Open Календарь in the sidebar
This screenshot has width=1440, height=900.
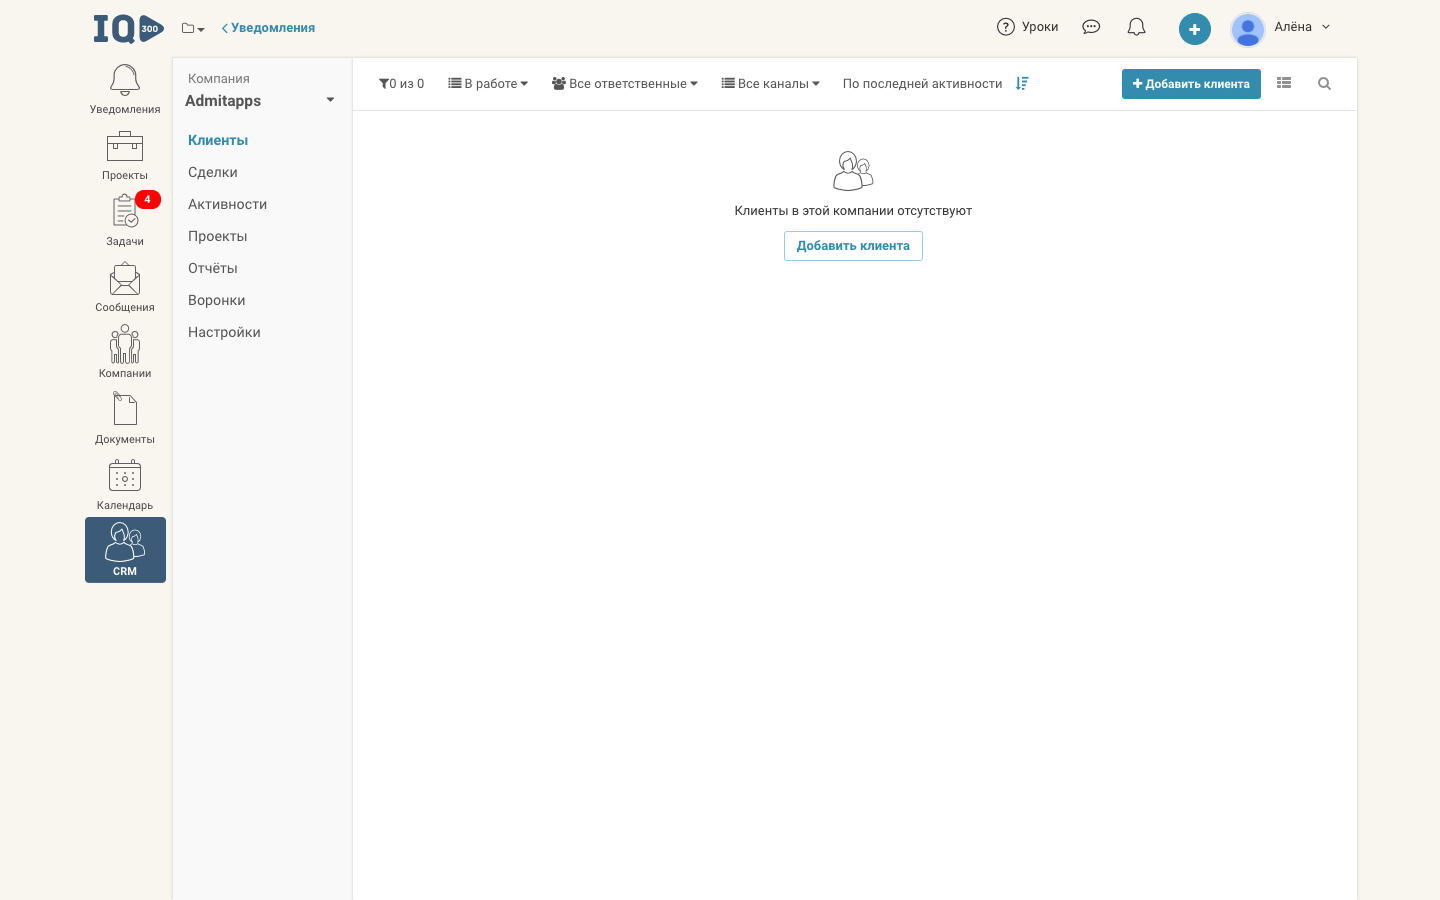coord(125,485)
